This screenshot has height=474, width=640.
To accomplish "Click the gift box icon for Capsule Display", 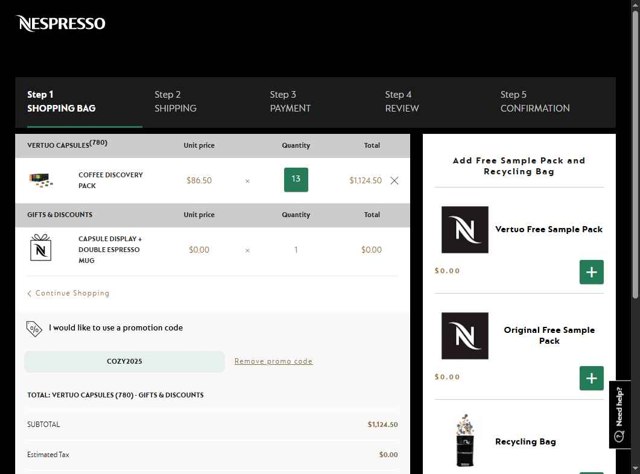I will click(x=41, y=247).
